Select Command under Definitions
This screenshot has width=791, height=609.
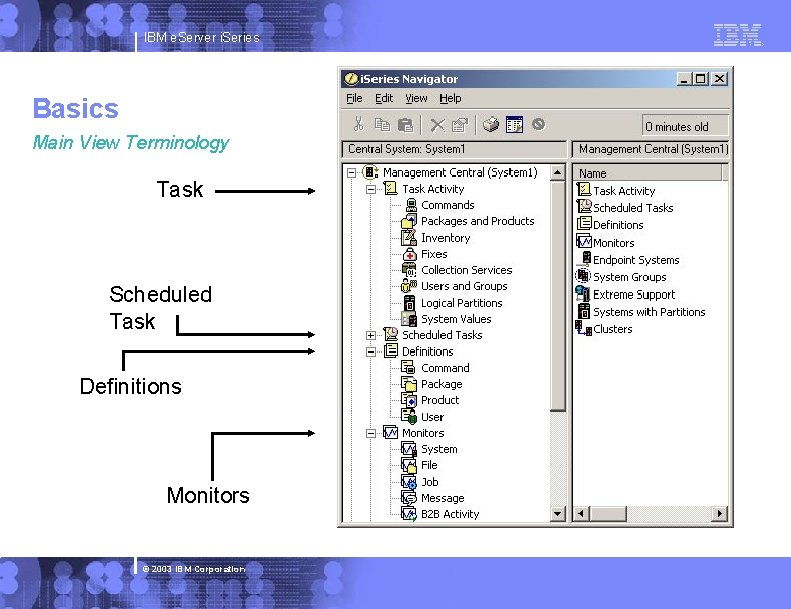pos(445,368)
